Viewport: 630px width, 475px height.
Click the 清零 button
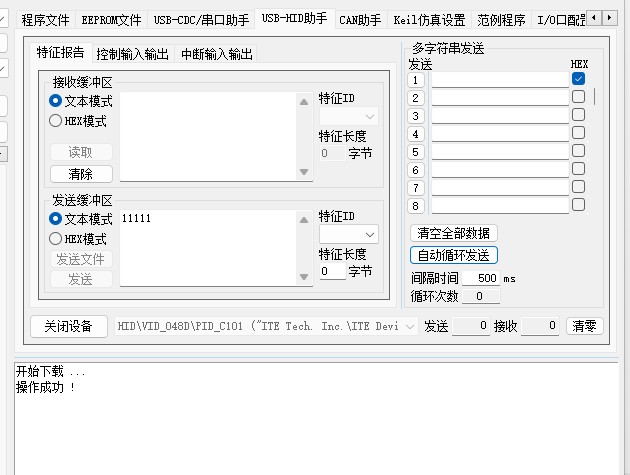(585, 326)
